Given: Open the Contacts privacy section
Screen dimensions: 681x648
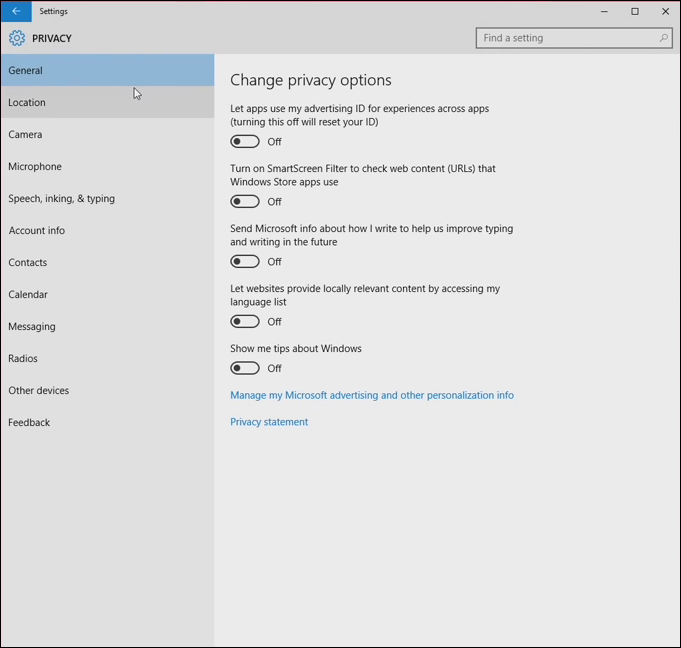Looking at the screenshot, I should pyautogui.click(x=108, y=262).
